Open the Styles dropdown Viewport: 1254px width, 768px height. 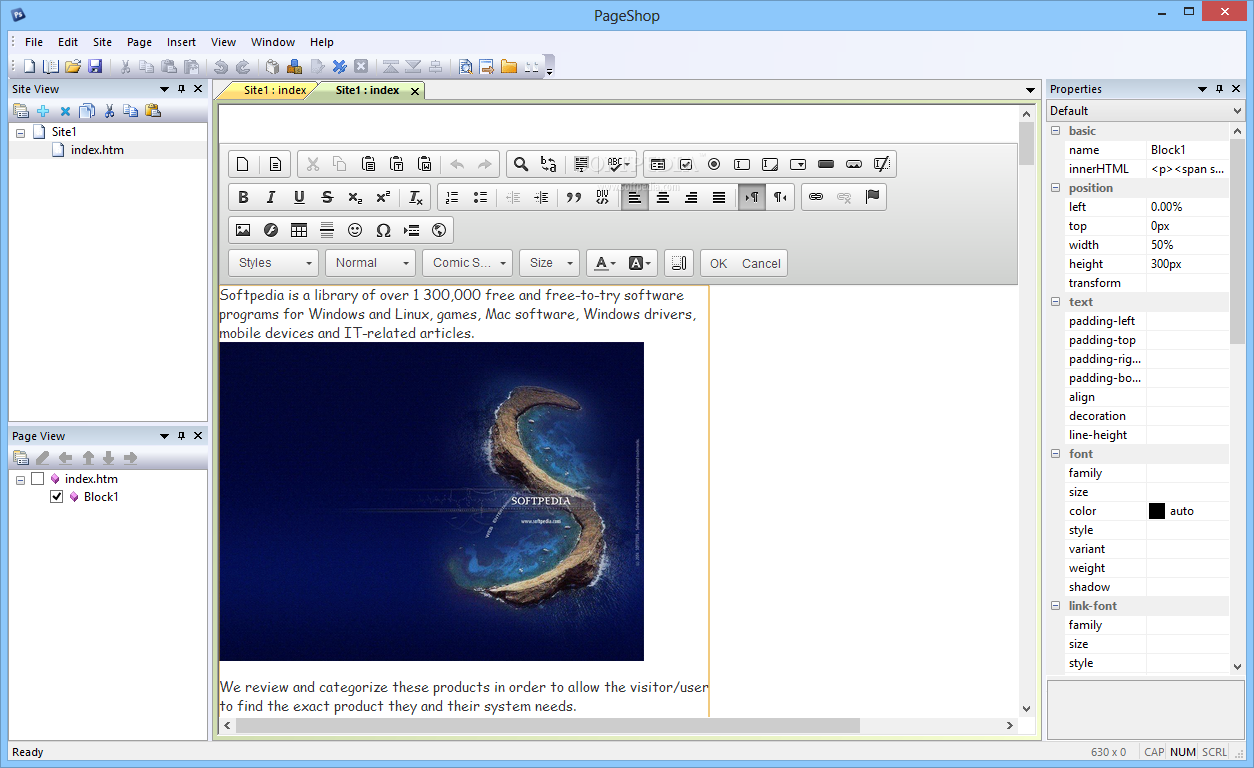pyautogui.click(x=274, y=263)
